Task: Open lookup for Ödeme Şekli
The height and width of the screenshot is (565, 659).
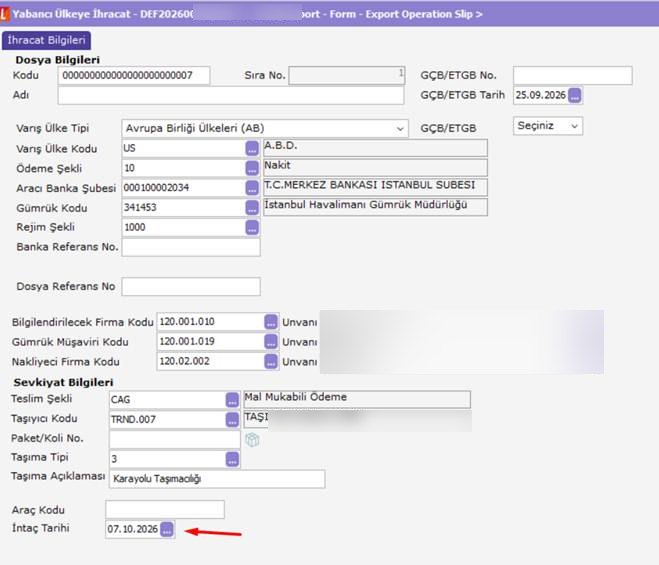Action: [x=252, y=168]
